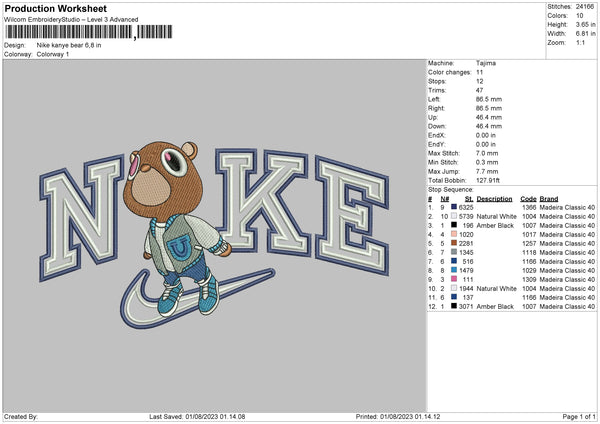Click the "Printed: 01/08/2023 01.14.12" footer text
This screenshot has height=424, width=600.
tap(398, 417)
